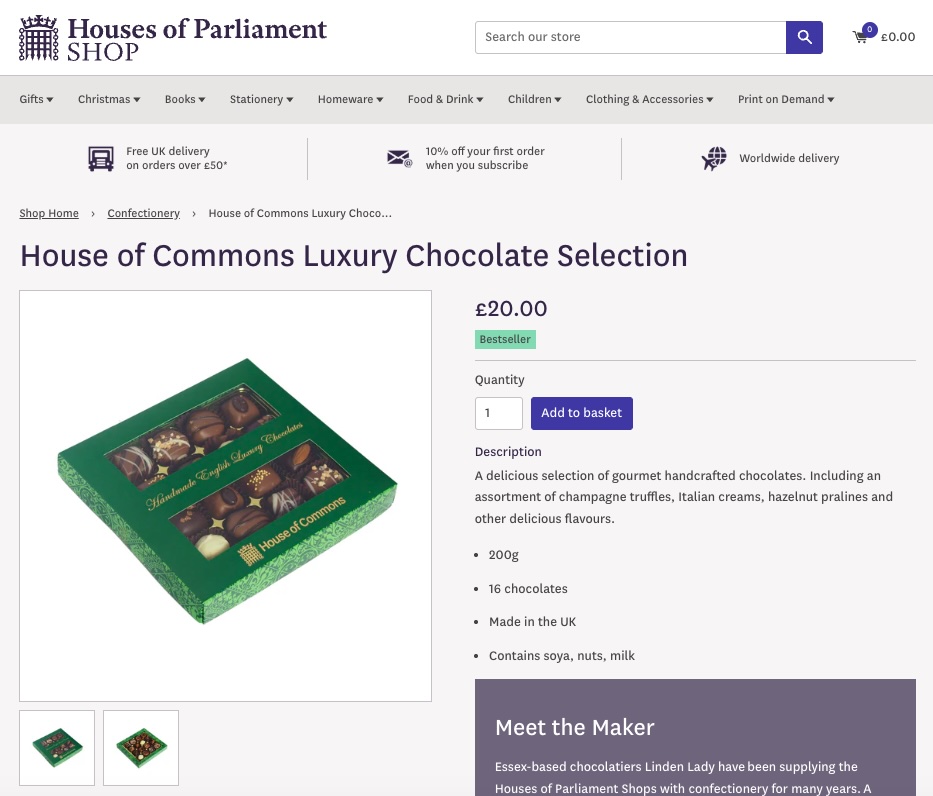Screen dimensions: 933x796
Task: Click the Houses of Parliament portcullis logo icon
Action: pyautogui.click(x=38, y=37)
